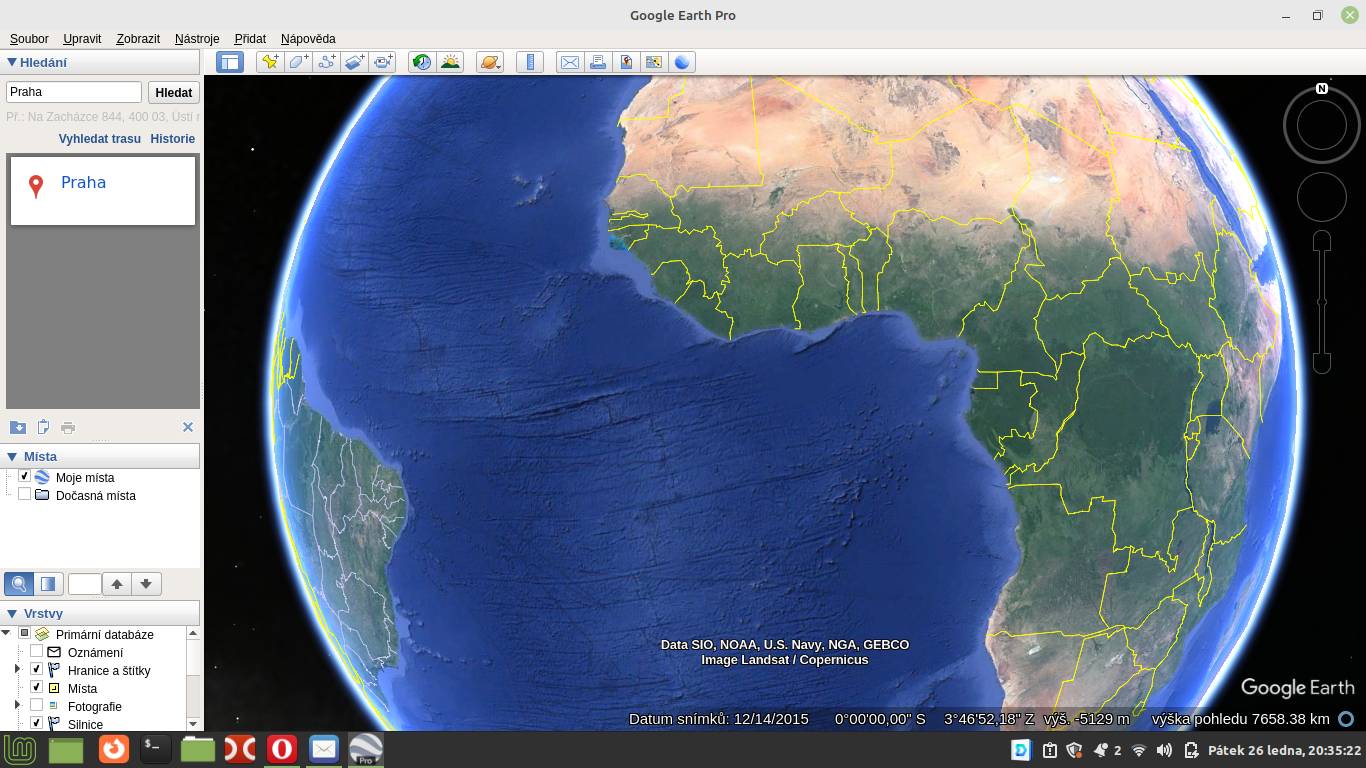Check the Dočasná místa checkbox

click(x=25, y=494)
